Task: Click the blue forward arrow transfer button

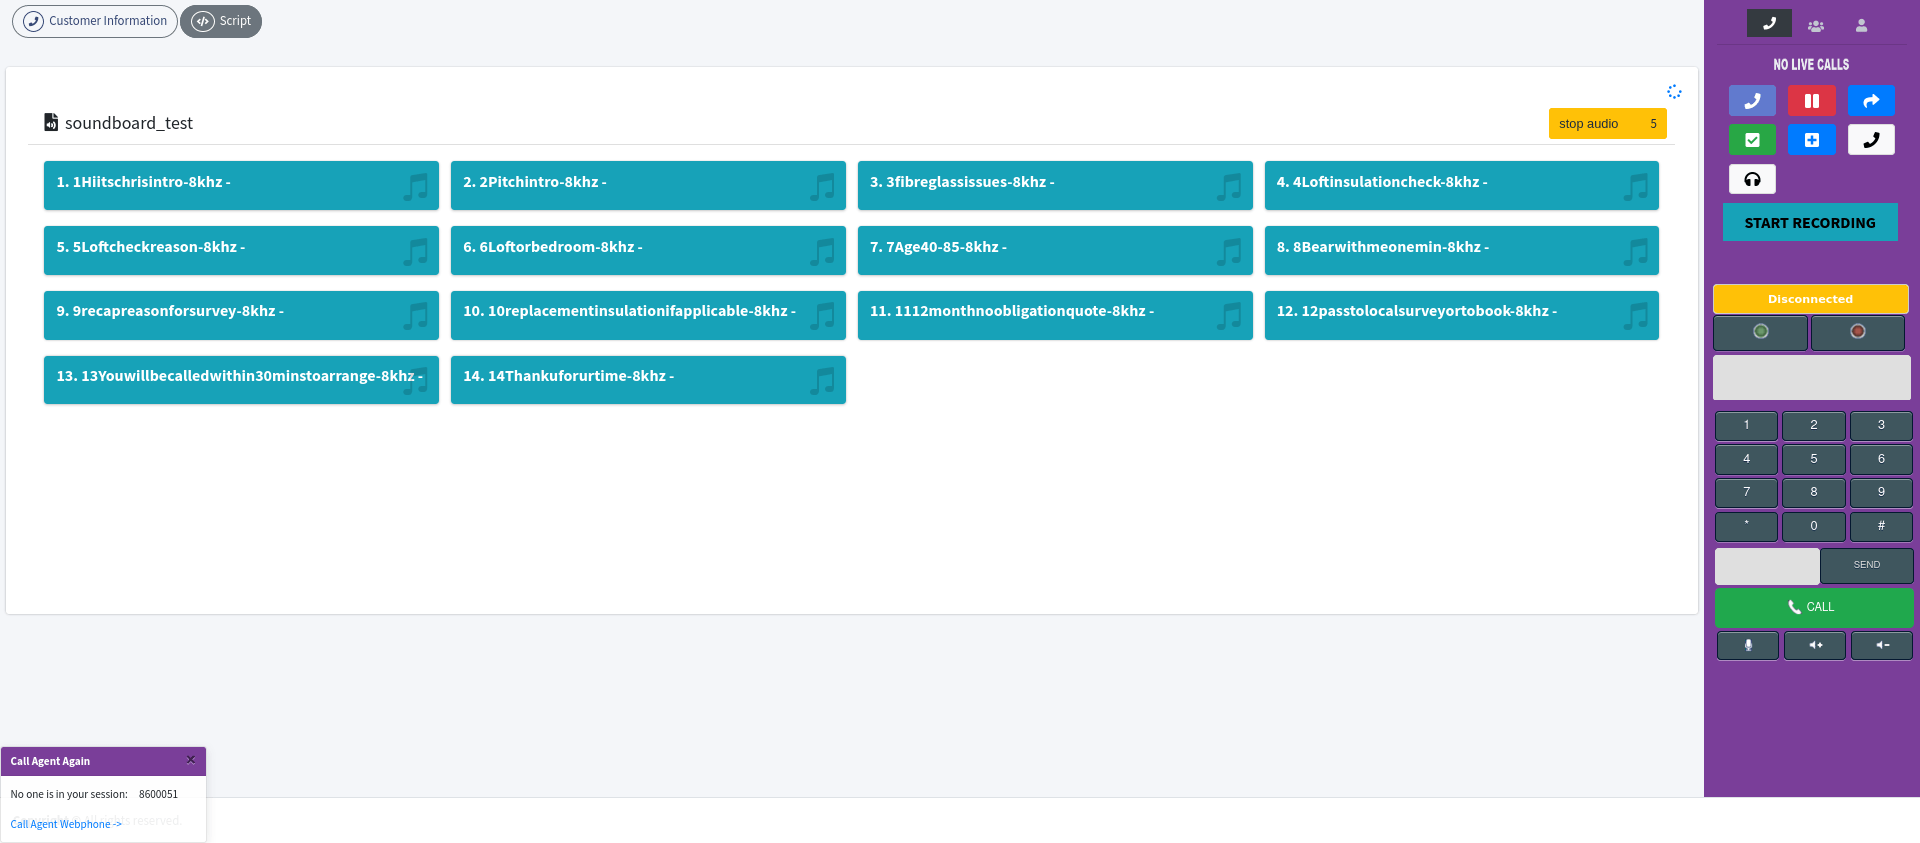Action: coord(1871,101)
